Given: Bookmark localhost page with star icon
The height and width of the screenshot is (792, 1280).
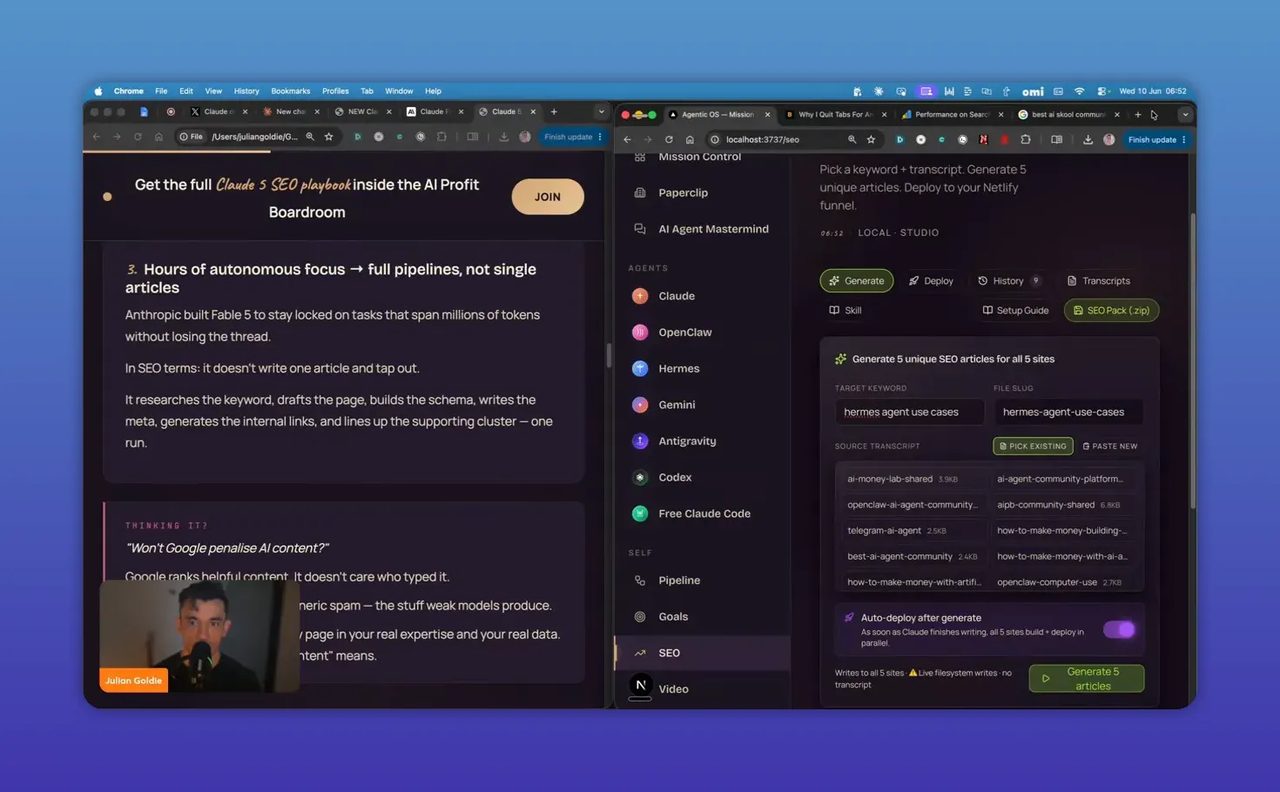Looking at the screenshot, I should pos(871,140).
